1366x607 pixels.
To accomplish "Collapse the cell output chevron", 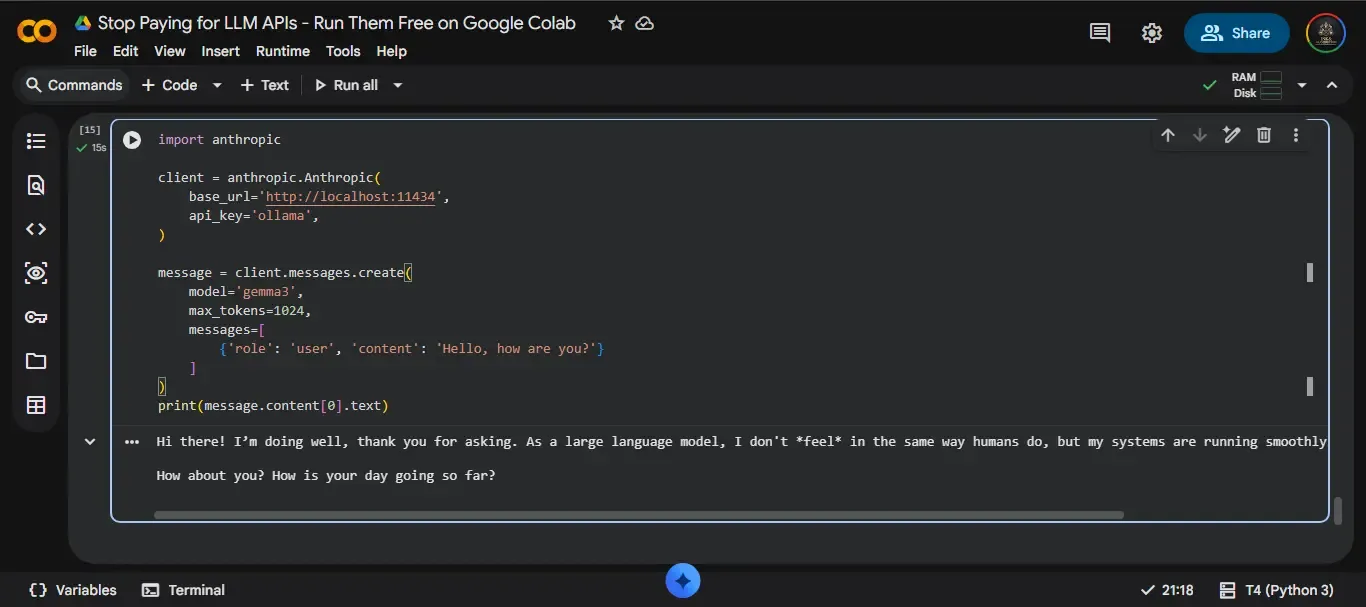I will pyautogui.click(x=90, y=441).
